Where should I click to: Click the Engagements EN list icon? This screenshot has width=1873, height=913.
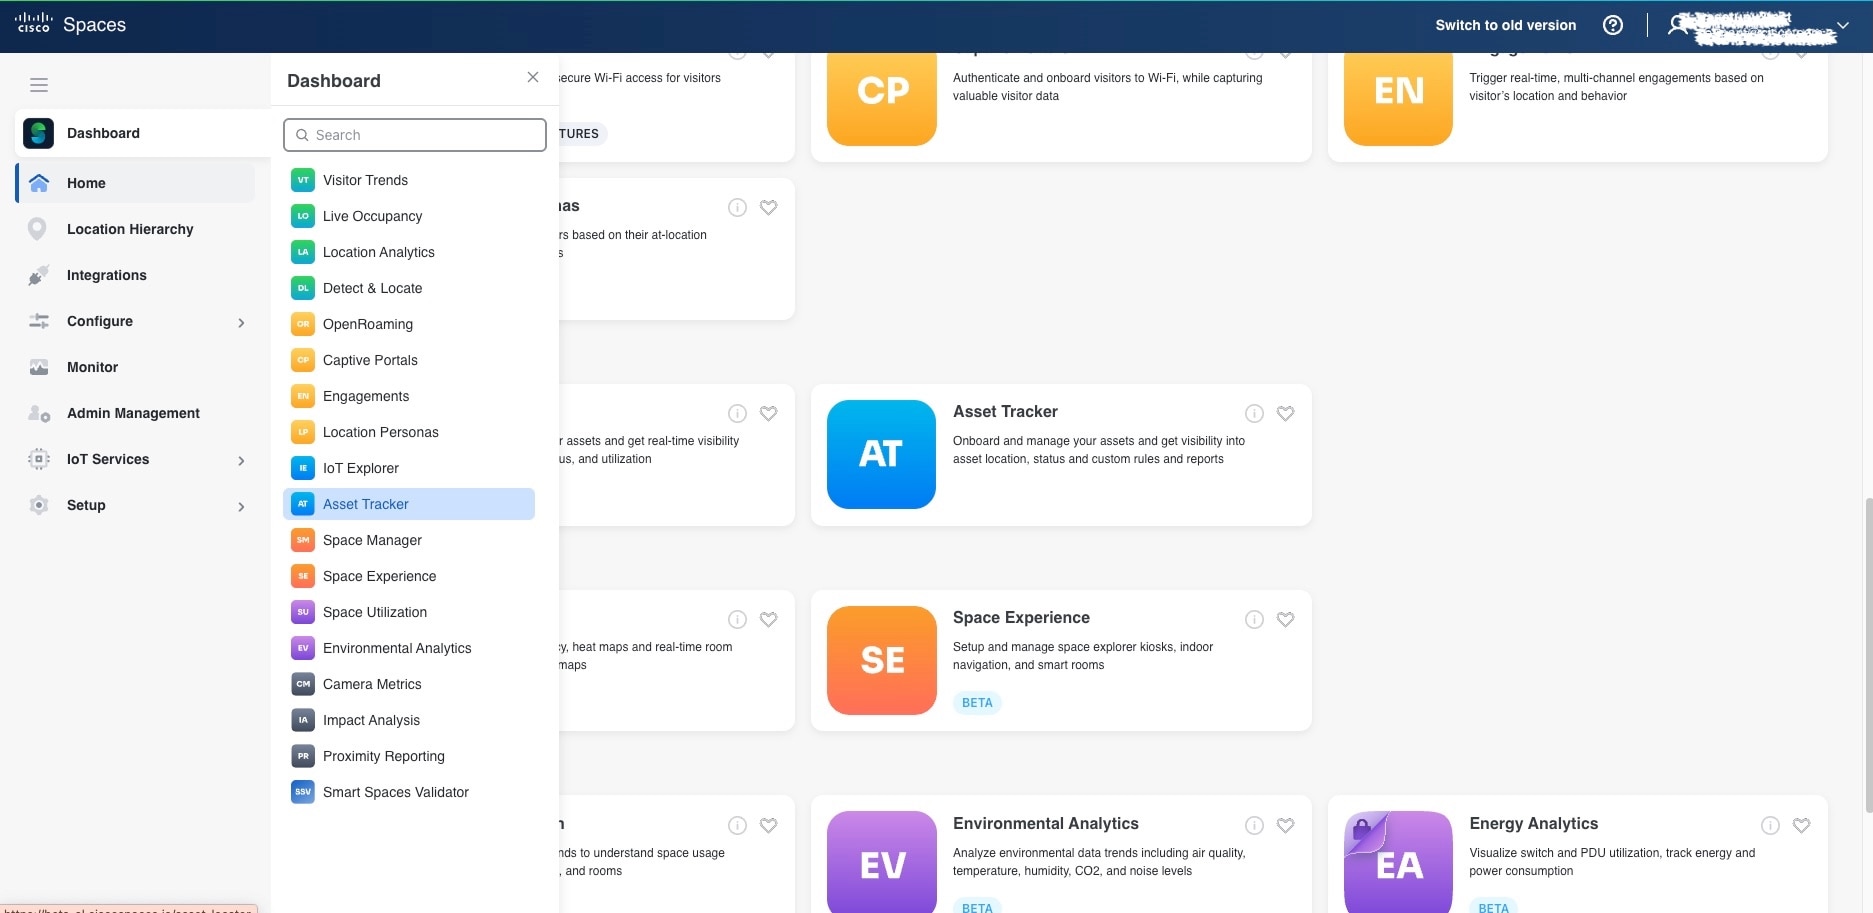(x=303, y=396)
